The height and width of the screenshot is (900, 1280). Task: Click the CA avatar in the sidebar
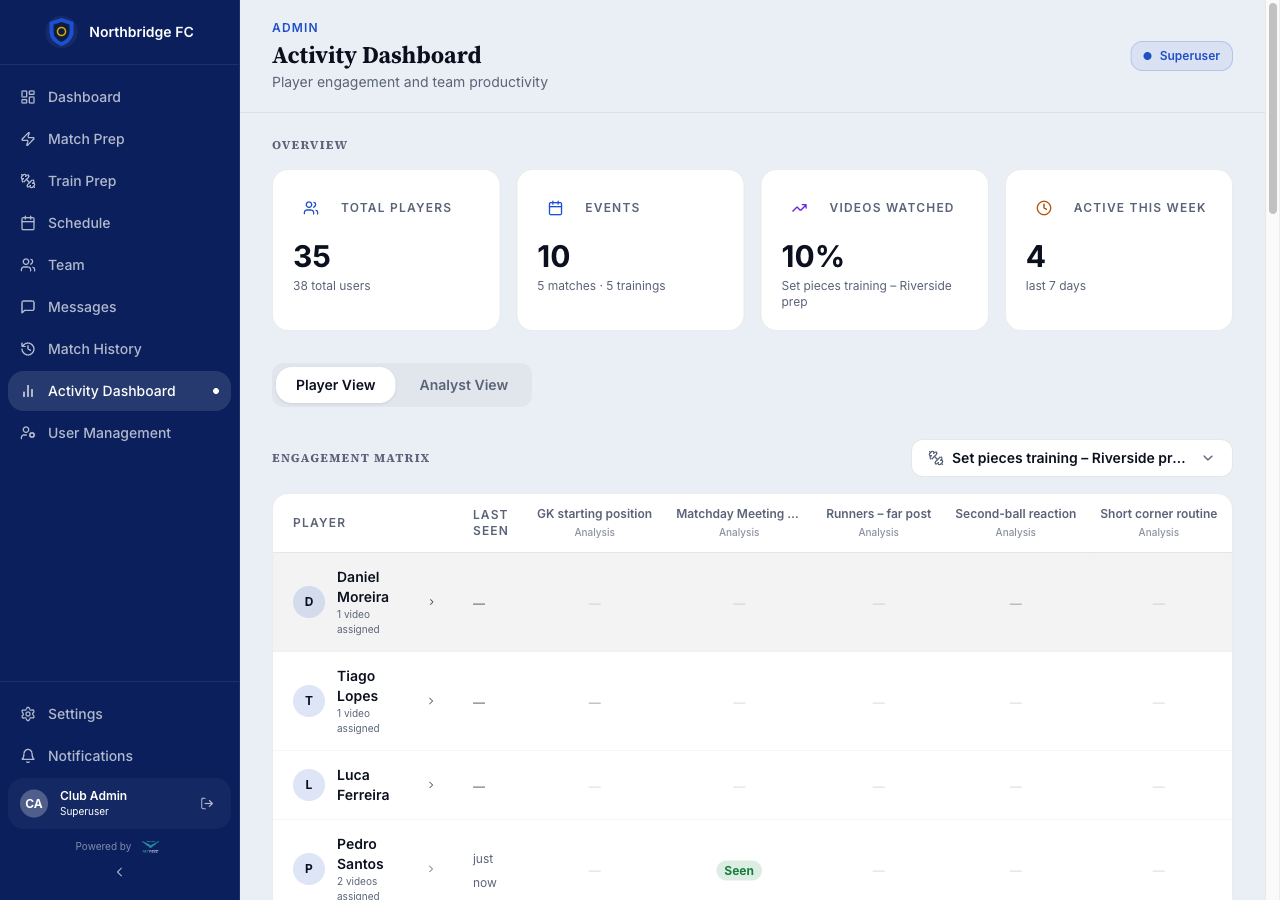(x=34, y=804)
